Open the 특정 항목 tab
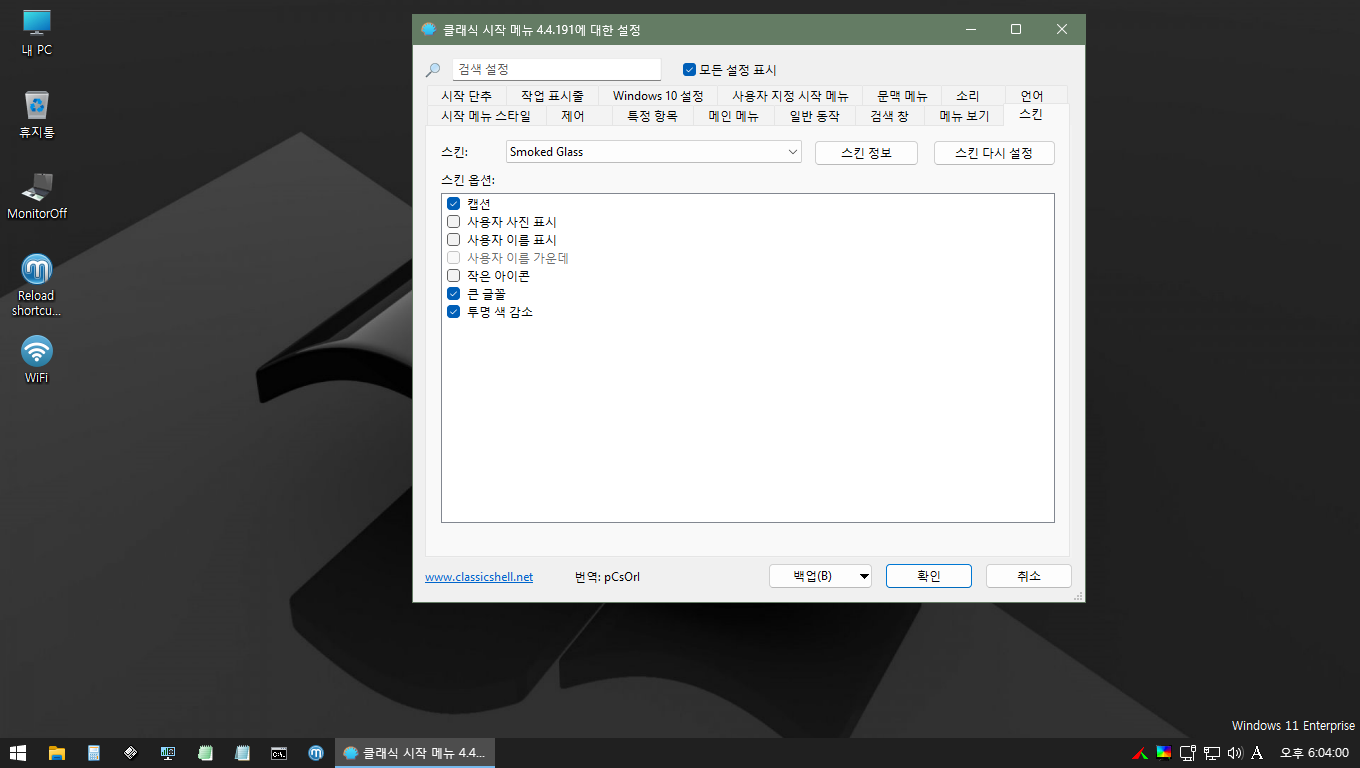 point(652,116)
